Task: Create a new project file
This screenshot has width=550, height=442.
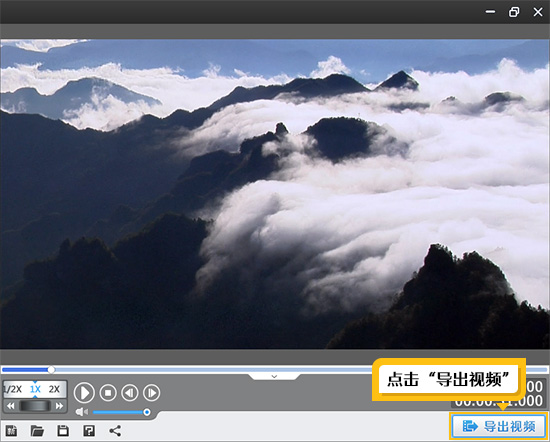Action: [x=11, y=430]
